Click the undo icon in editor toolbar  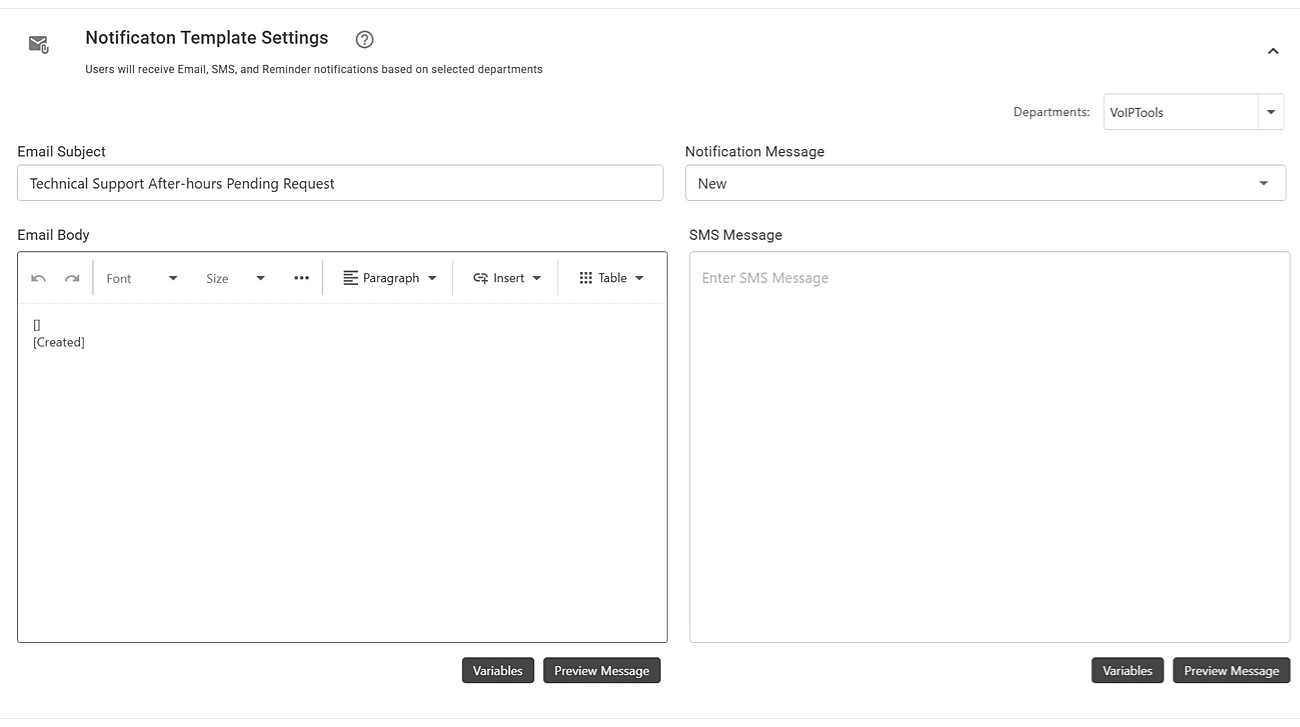(38, 278)
